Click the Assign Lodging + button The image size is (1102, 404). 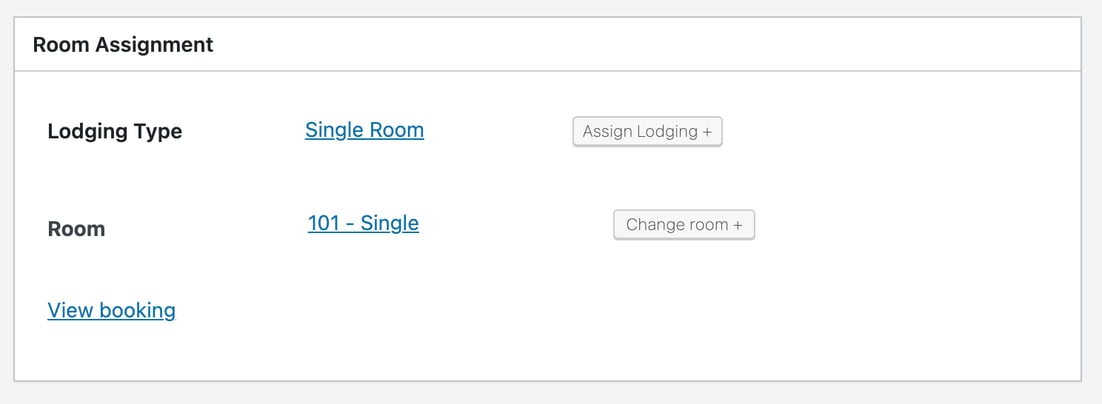647,131
